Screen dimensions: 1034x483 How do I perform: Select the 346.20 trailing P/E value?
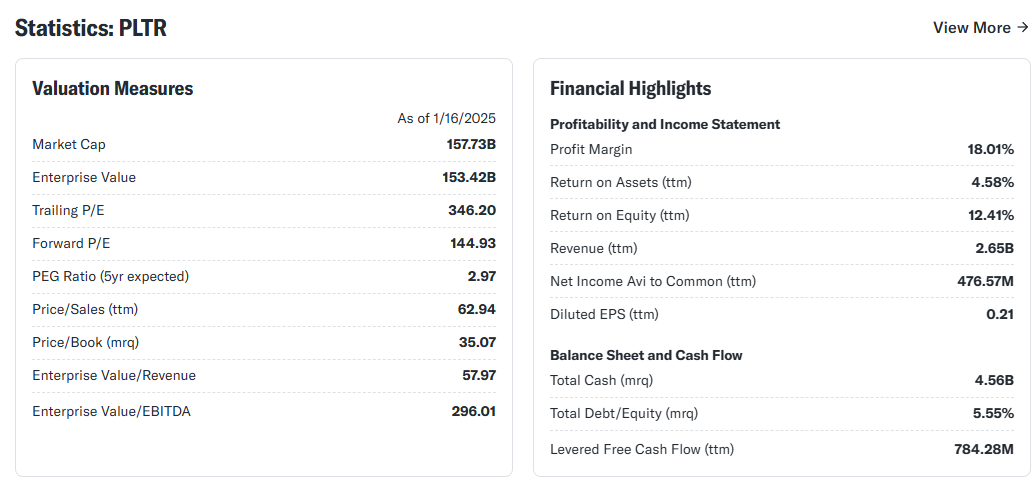click(x=472, y=210)
